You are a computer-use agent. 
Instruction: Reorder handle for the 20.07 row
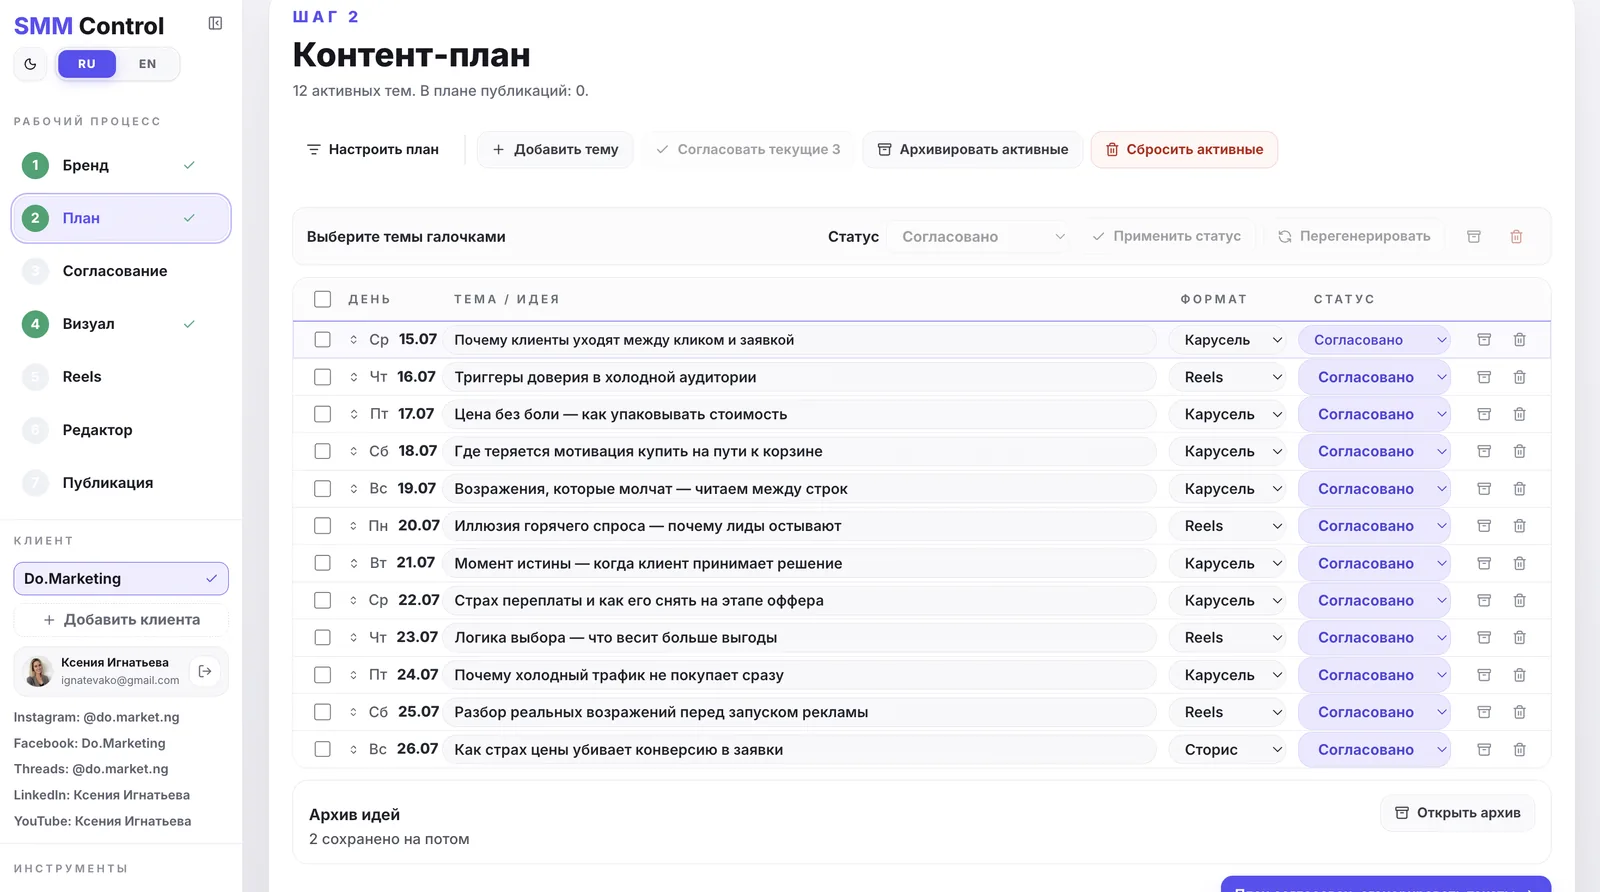[x=353, y=526]
